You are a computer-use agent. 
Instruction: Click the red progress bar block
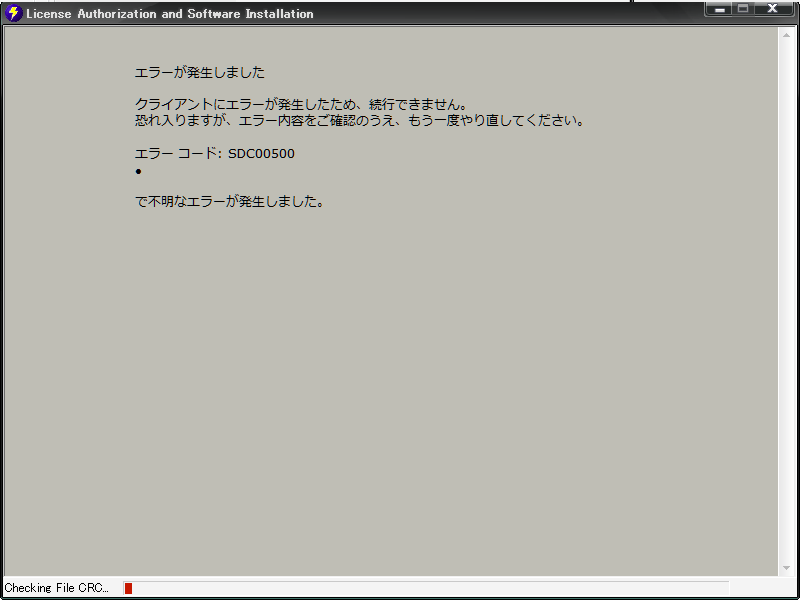click(128, 588)
